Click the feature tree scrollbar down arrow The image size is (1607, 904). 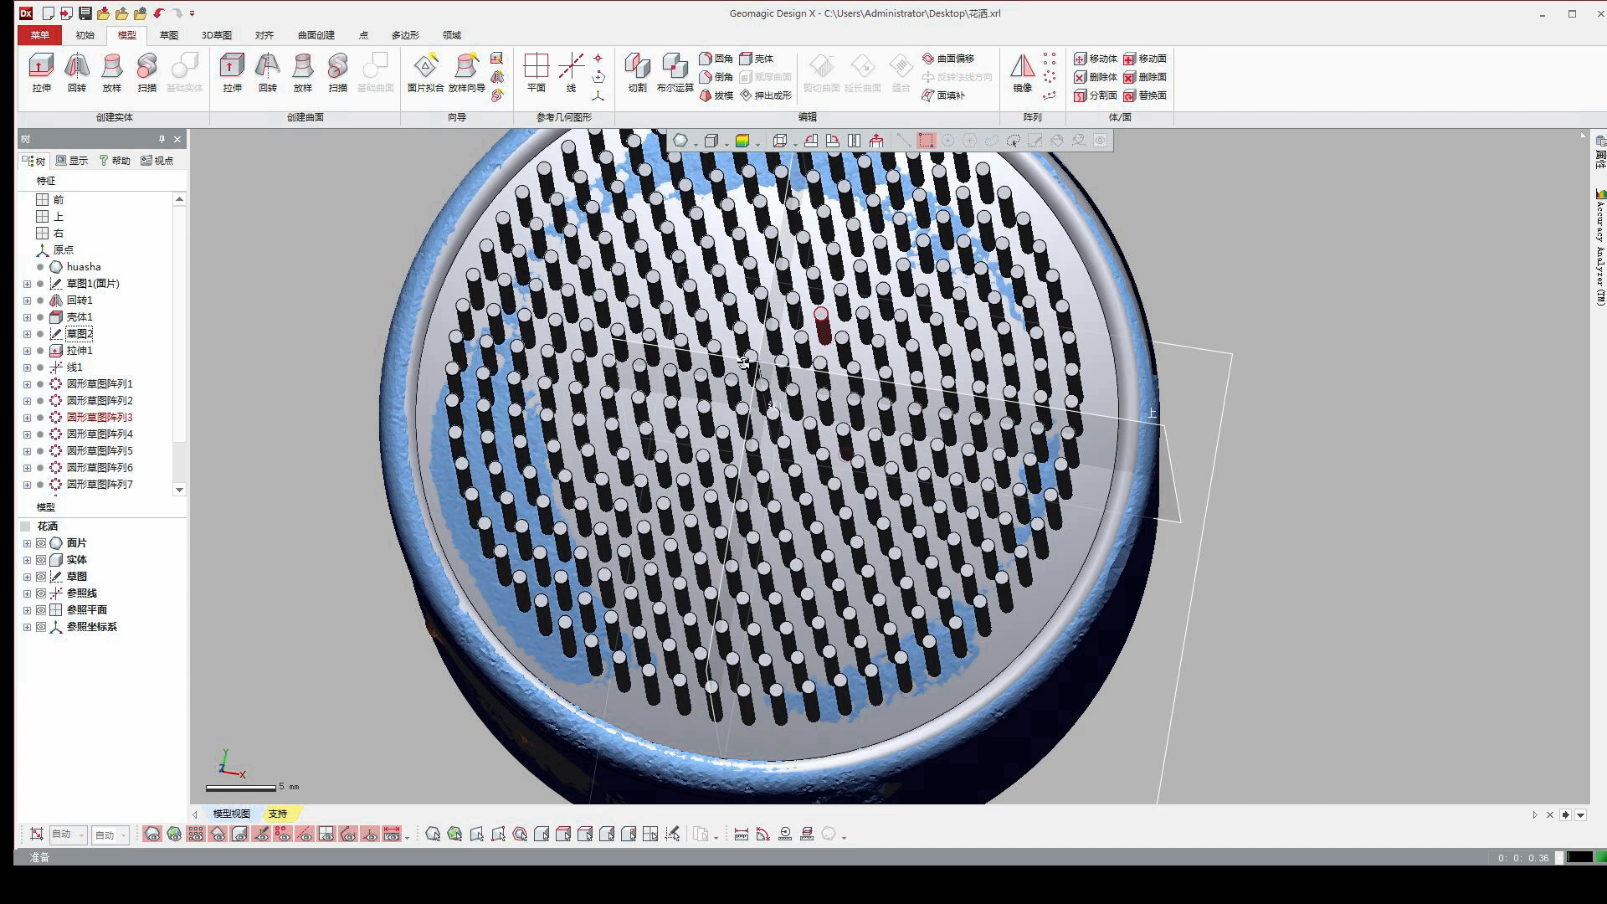[x=180, y=490]
